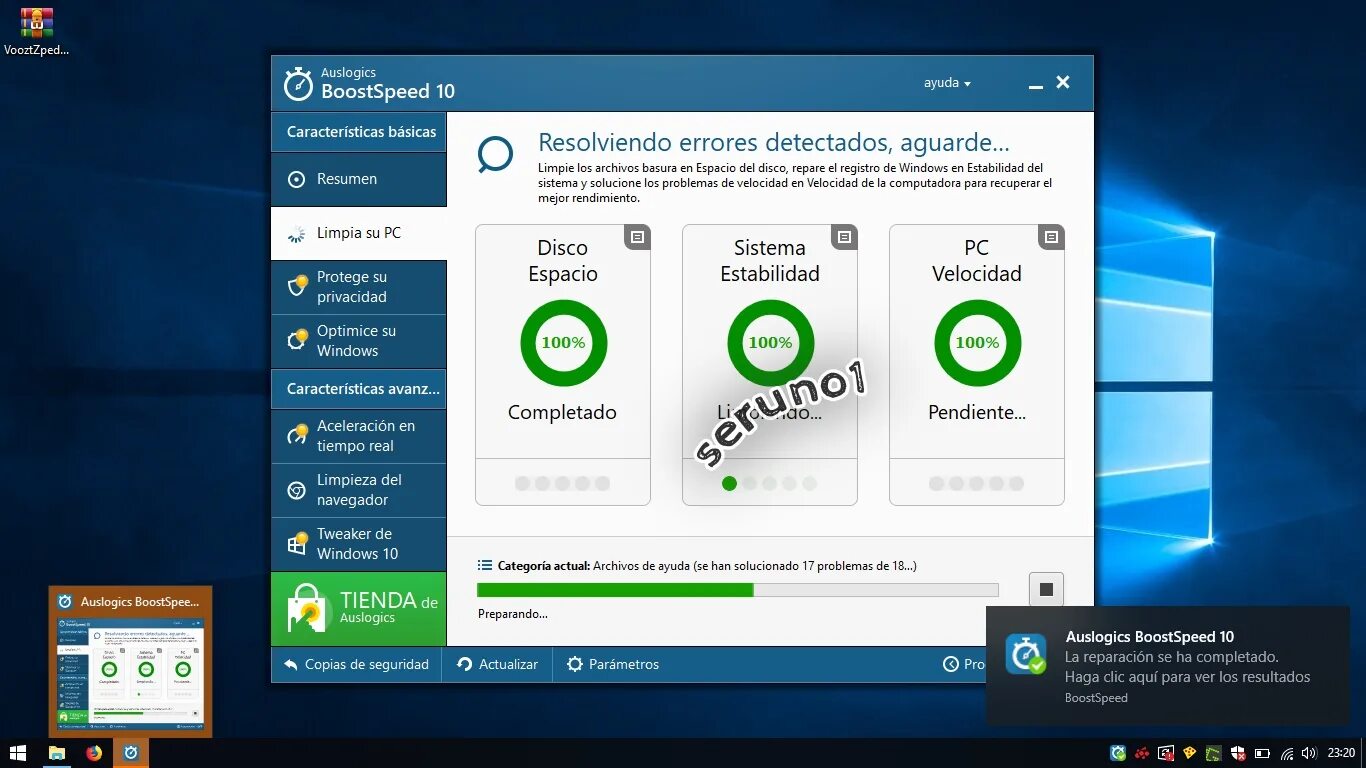Image resolution: width=1366 pixels, height=768 pixels.
Task: Open the Resumen section
Action: click(358, 179)
